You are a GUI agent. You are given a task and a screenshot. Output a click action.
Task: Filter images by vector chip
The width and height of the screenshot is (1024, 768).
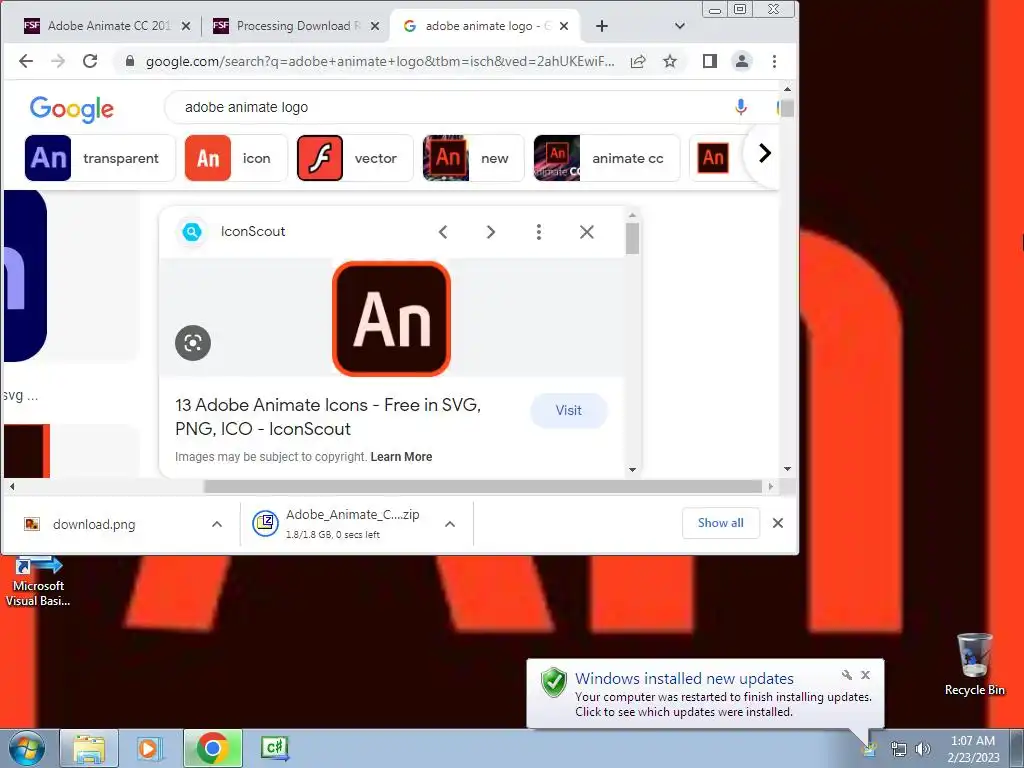[x=355, y=158]
